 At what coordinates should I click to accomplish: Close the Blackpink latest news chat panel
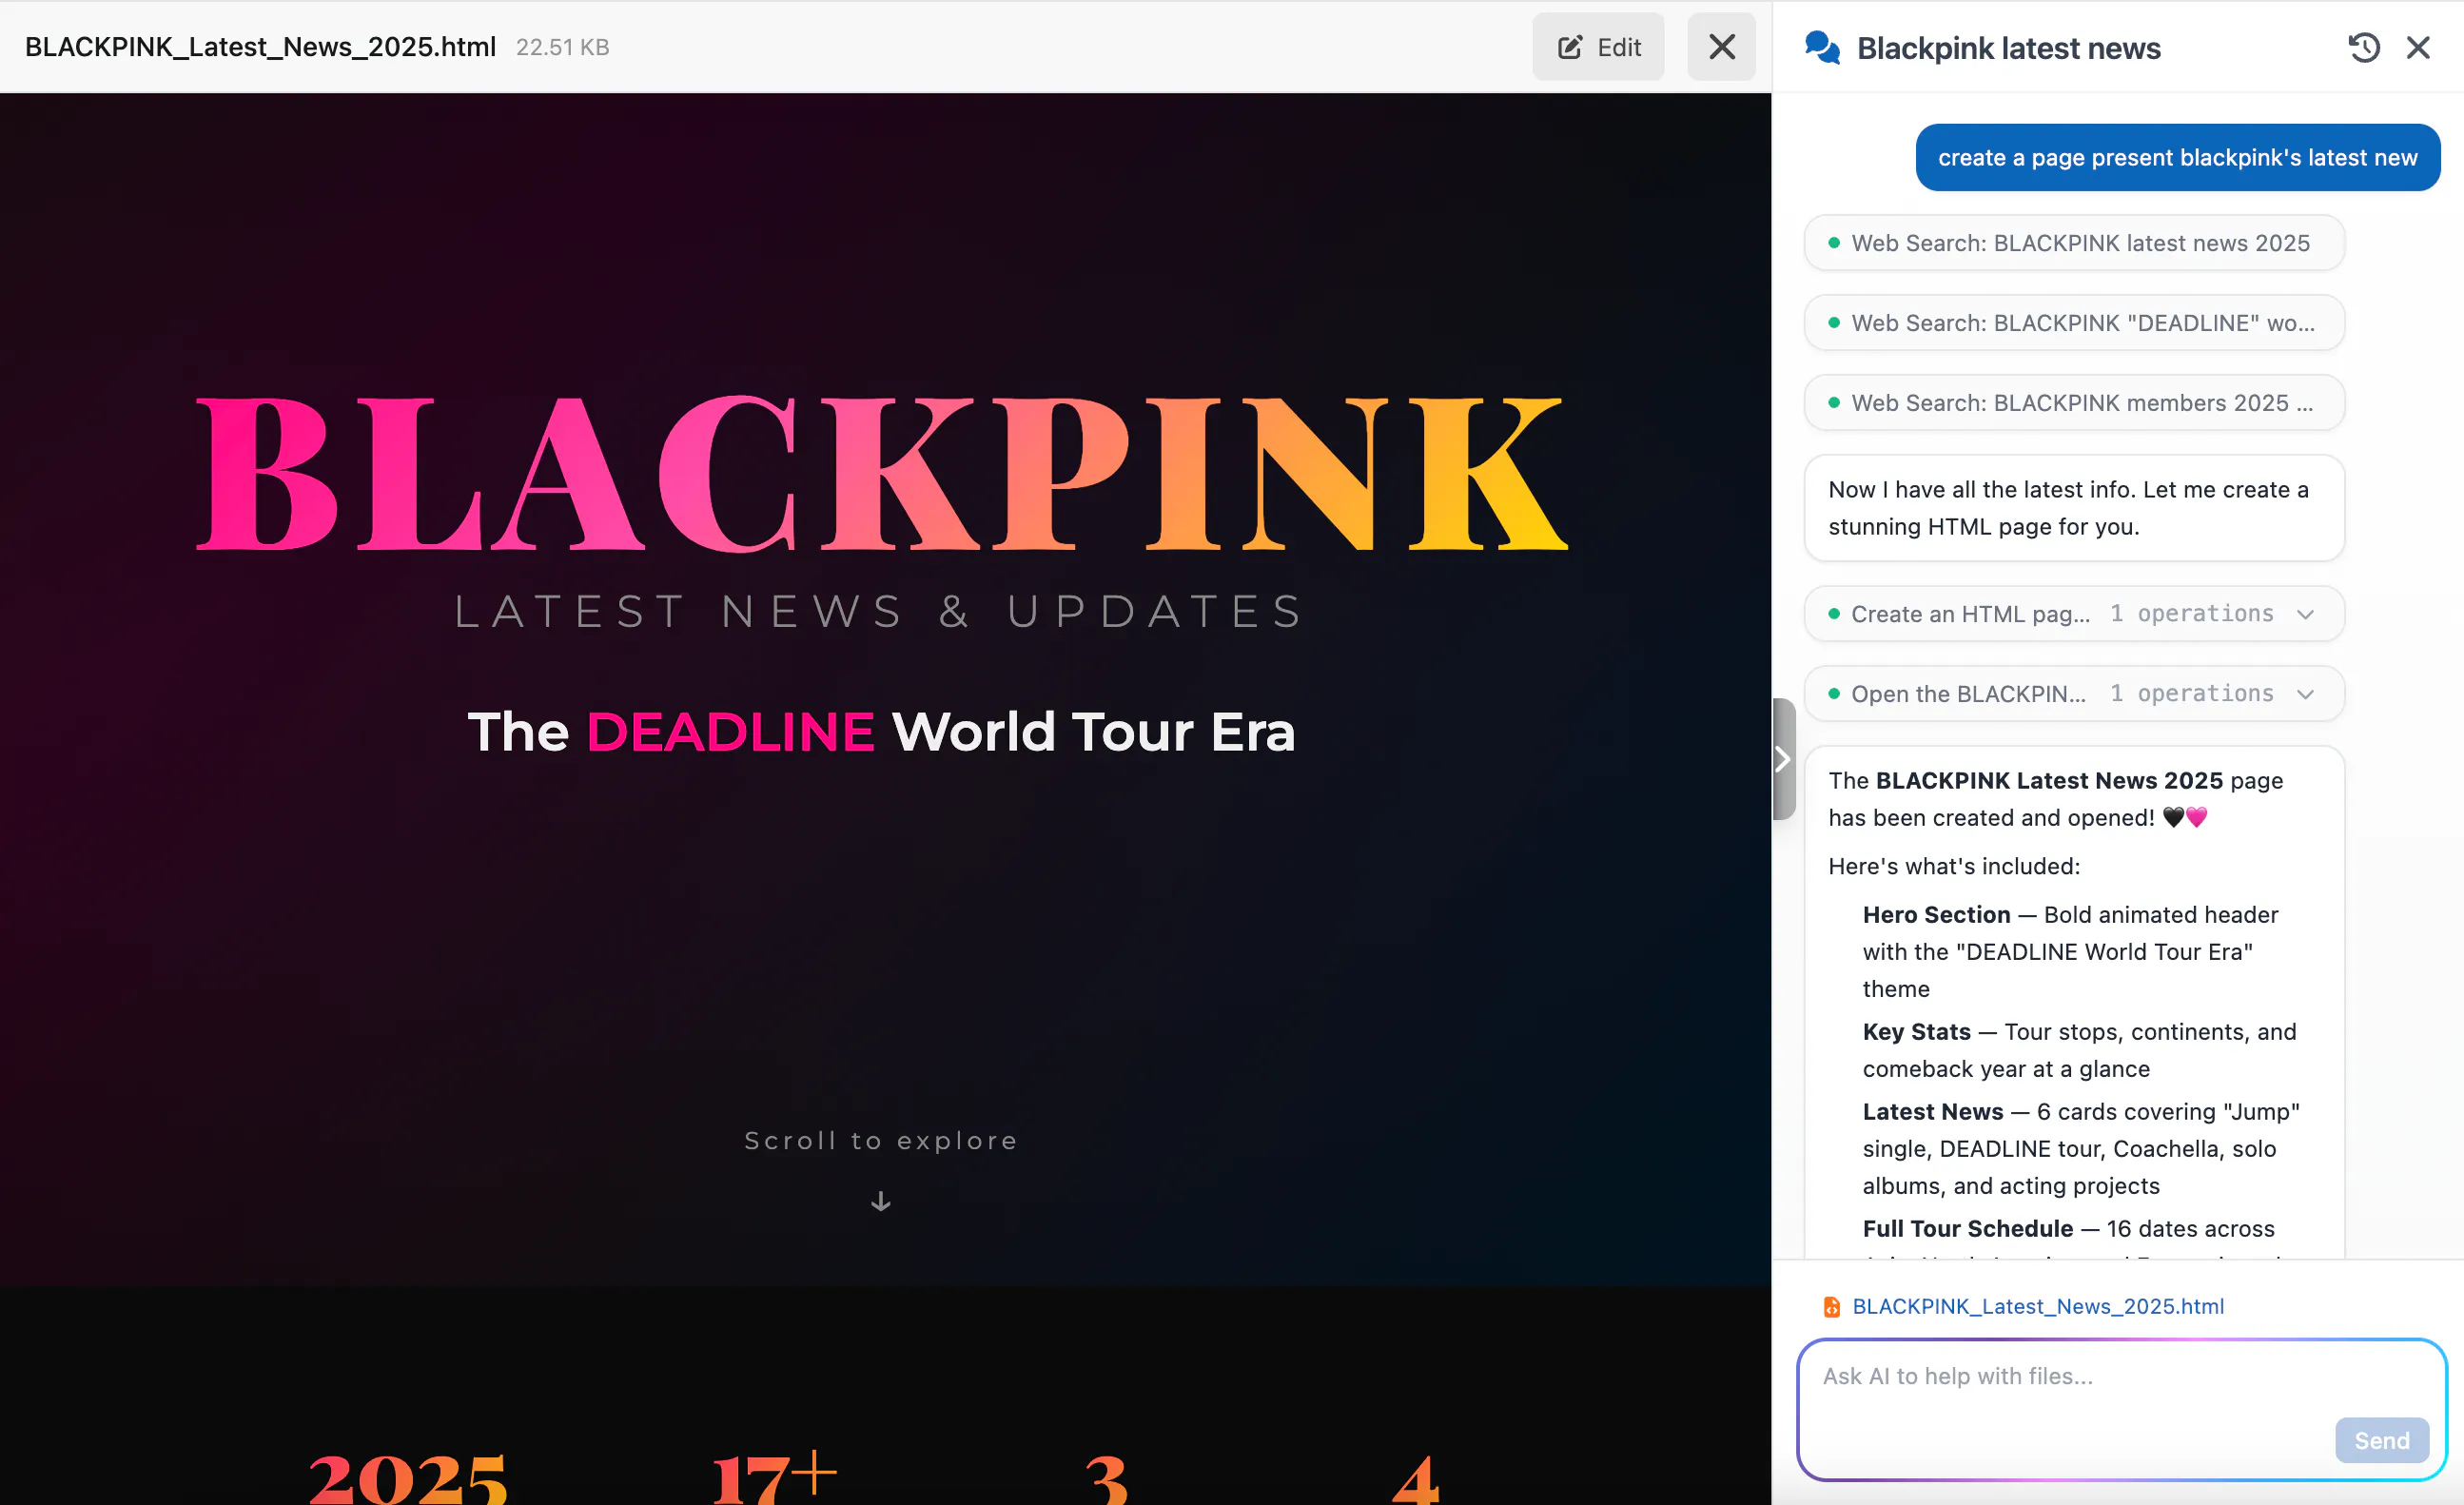2418,48
